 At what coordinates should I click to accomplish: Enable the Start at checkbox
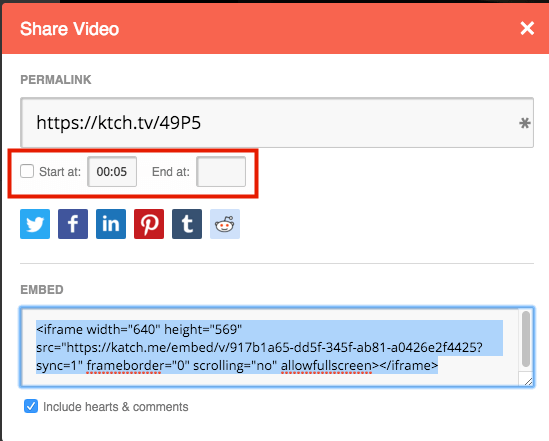click(x=27, y=172)
